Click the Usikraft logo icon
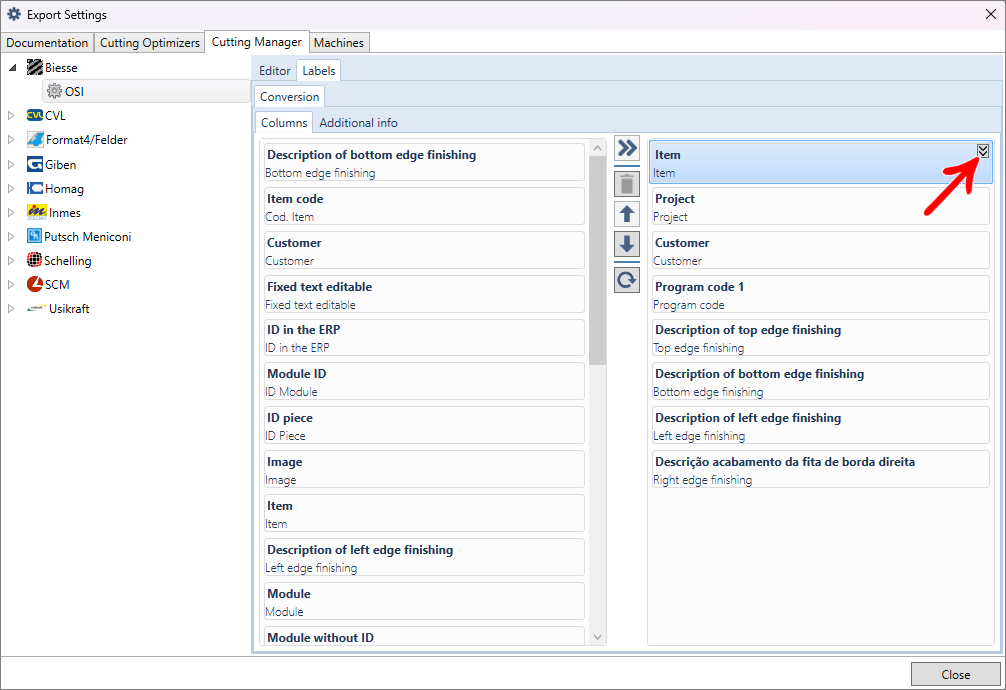The height and width of the screenshot is (690, 1006). (x=36, y=308)
